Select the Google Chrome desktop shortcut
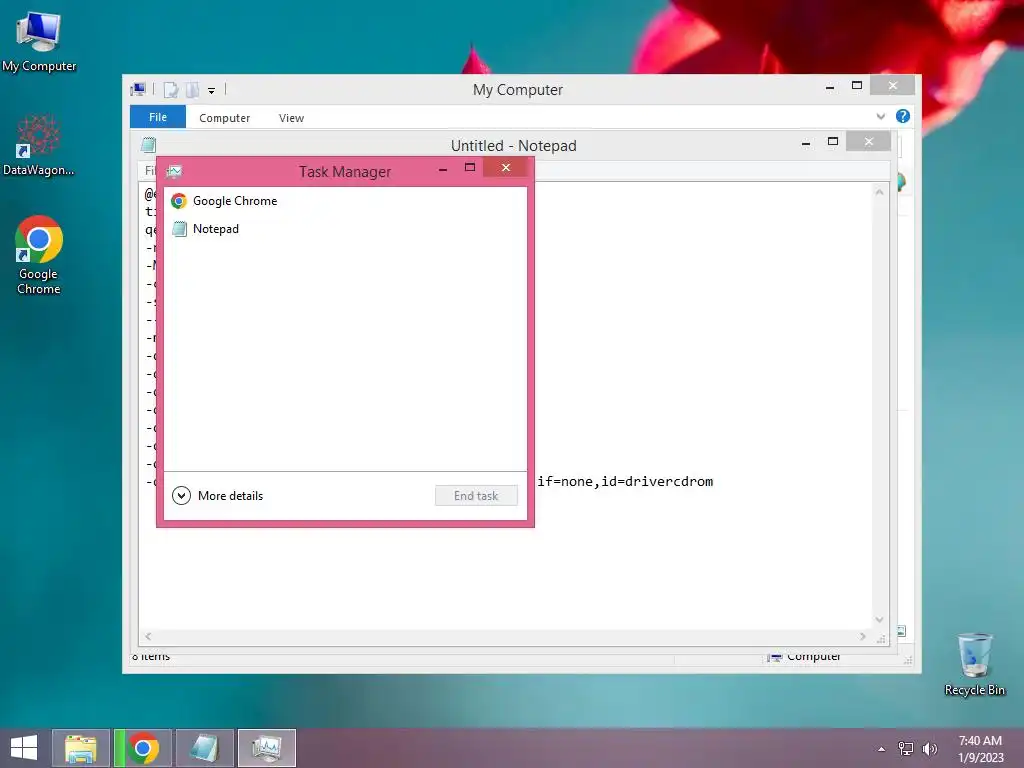Screen dimensions: 1024x768 click(39, 255)
